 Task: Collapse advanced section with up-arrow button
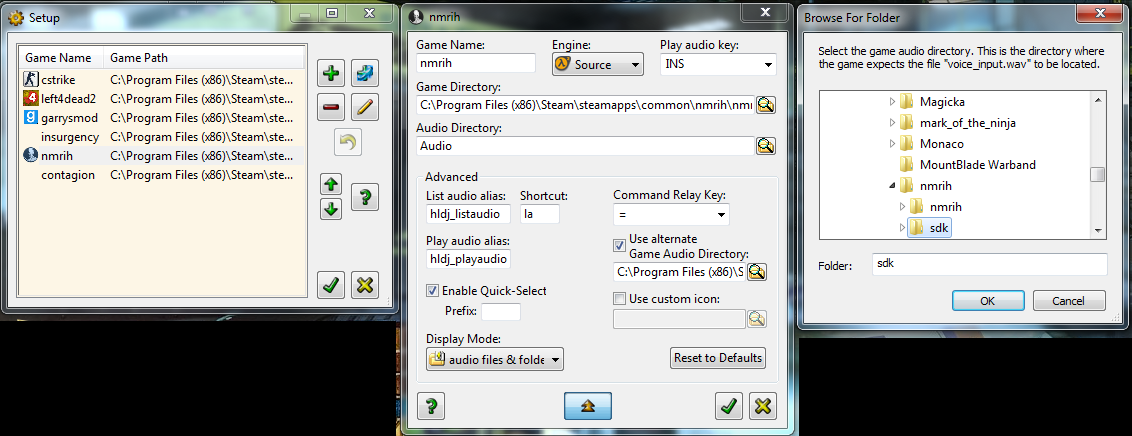588,406
